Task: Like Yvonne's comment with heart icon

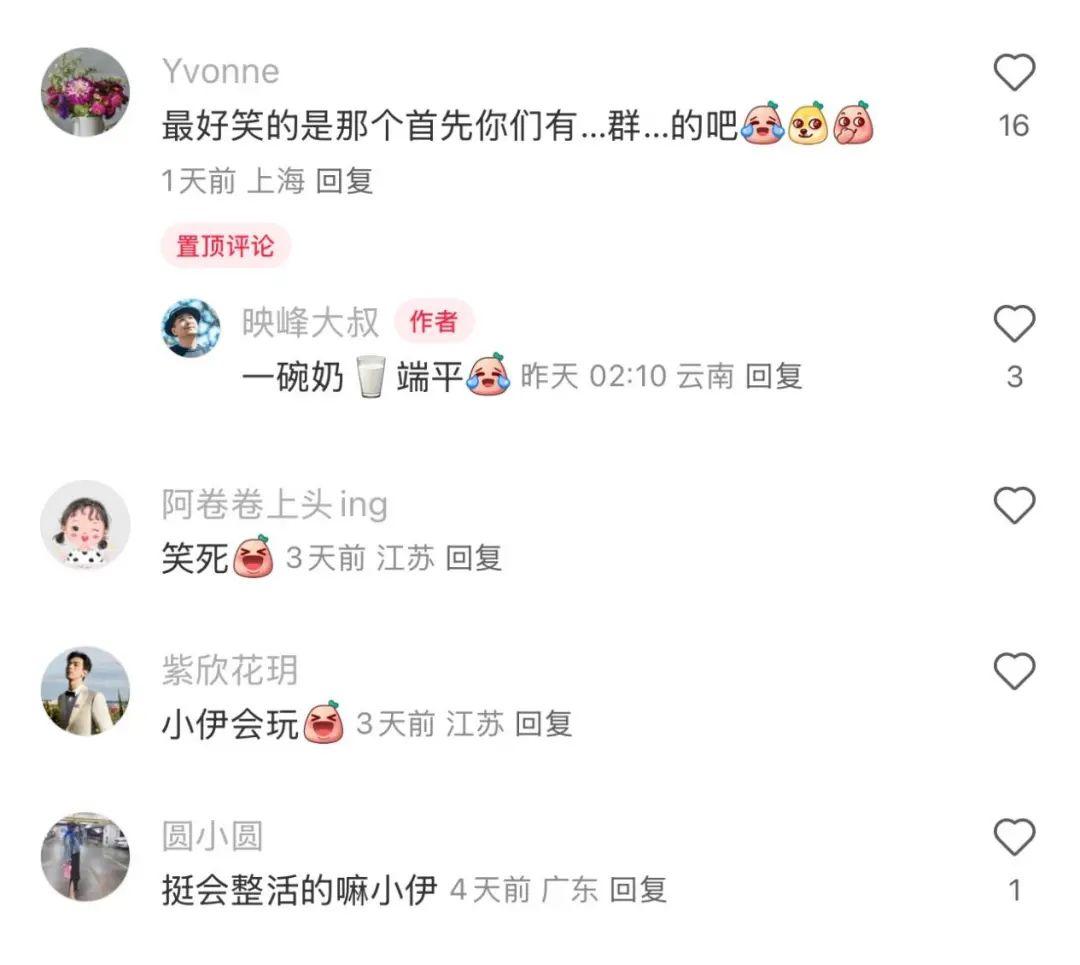Action: click(1014, 72)
